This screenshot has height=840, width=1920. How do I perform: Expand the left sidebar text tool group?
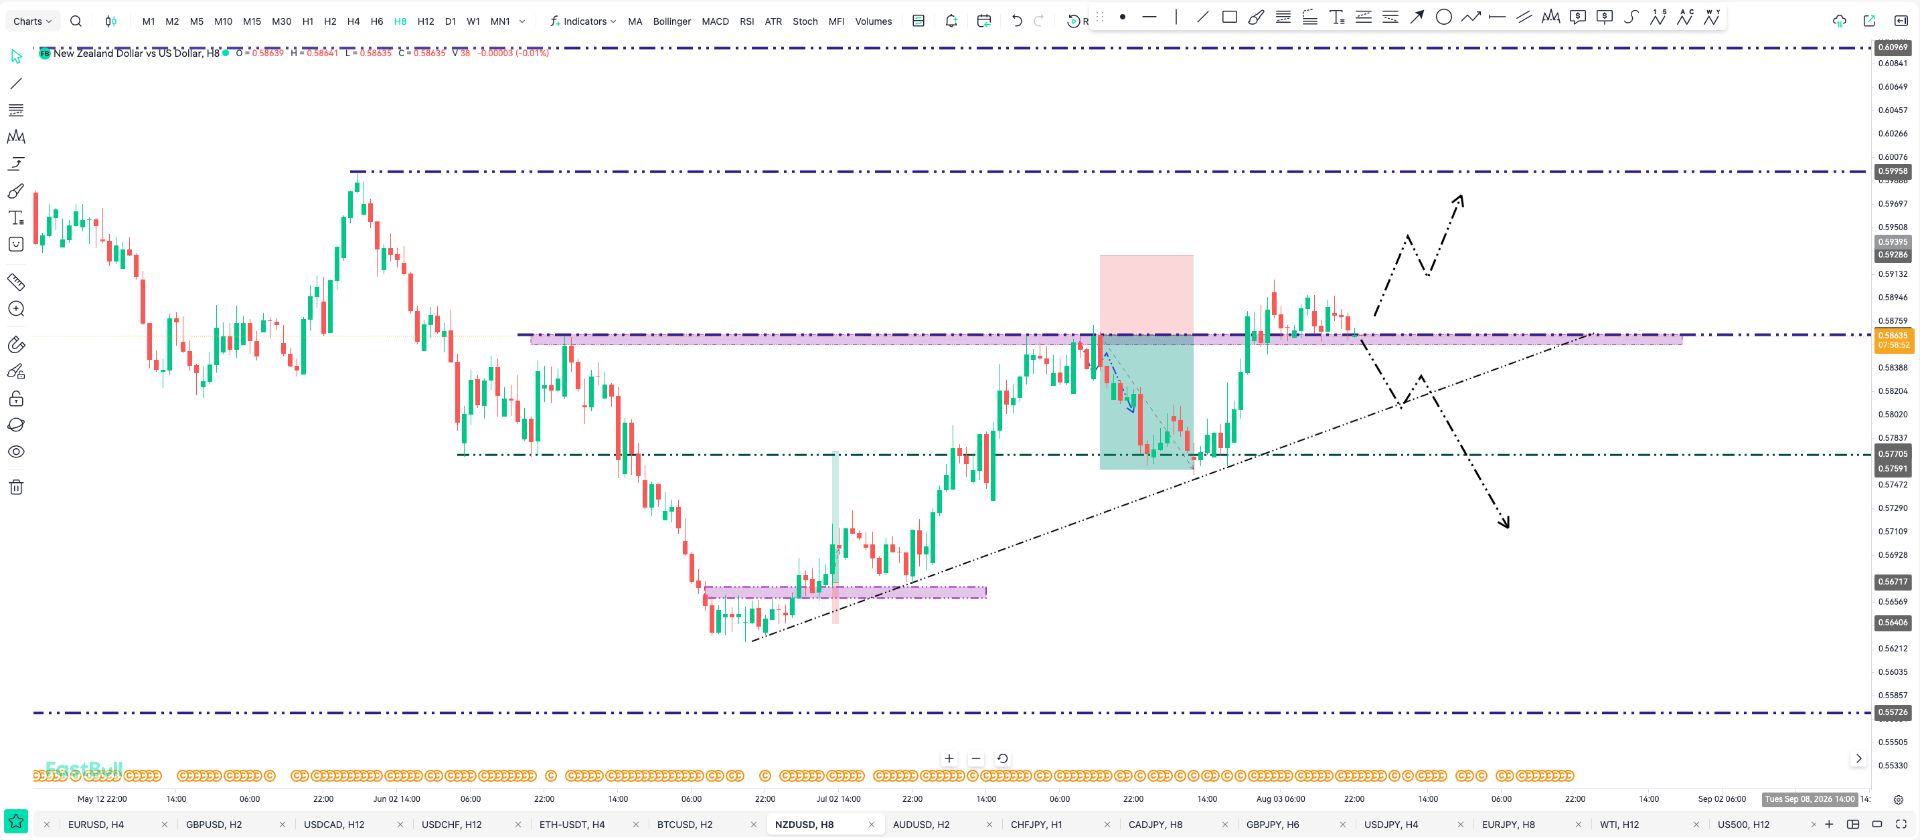click(x=16, y=218)
